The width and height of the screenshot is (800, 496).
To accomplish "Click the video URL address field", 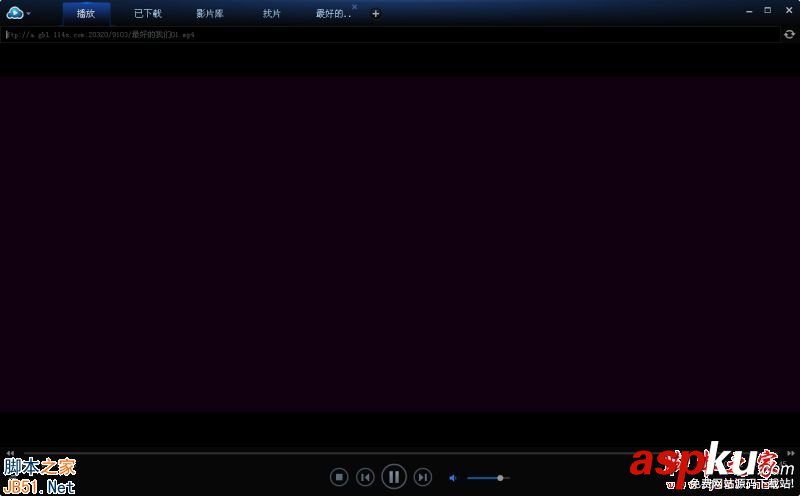I will click(391, 35).
